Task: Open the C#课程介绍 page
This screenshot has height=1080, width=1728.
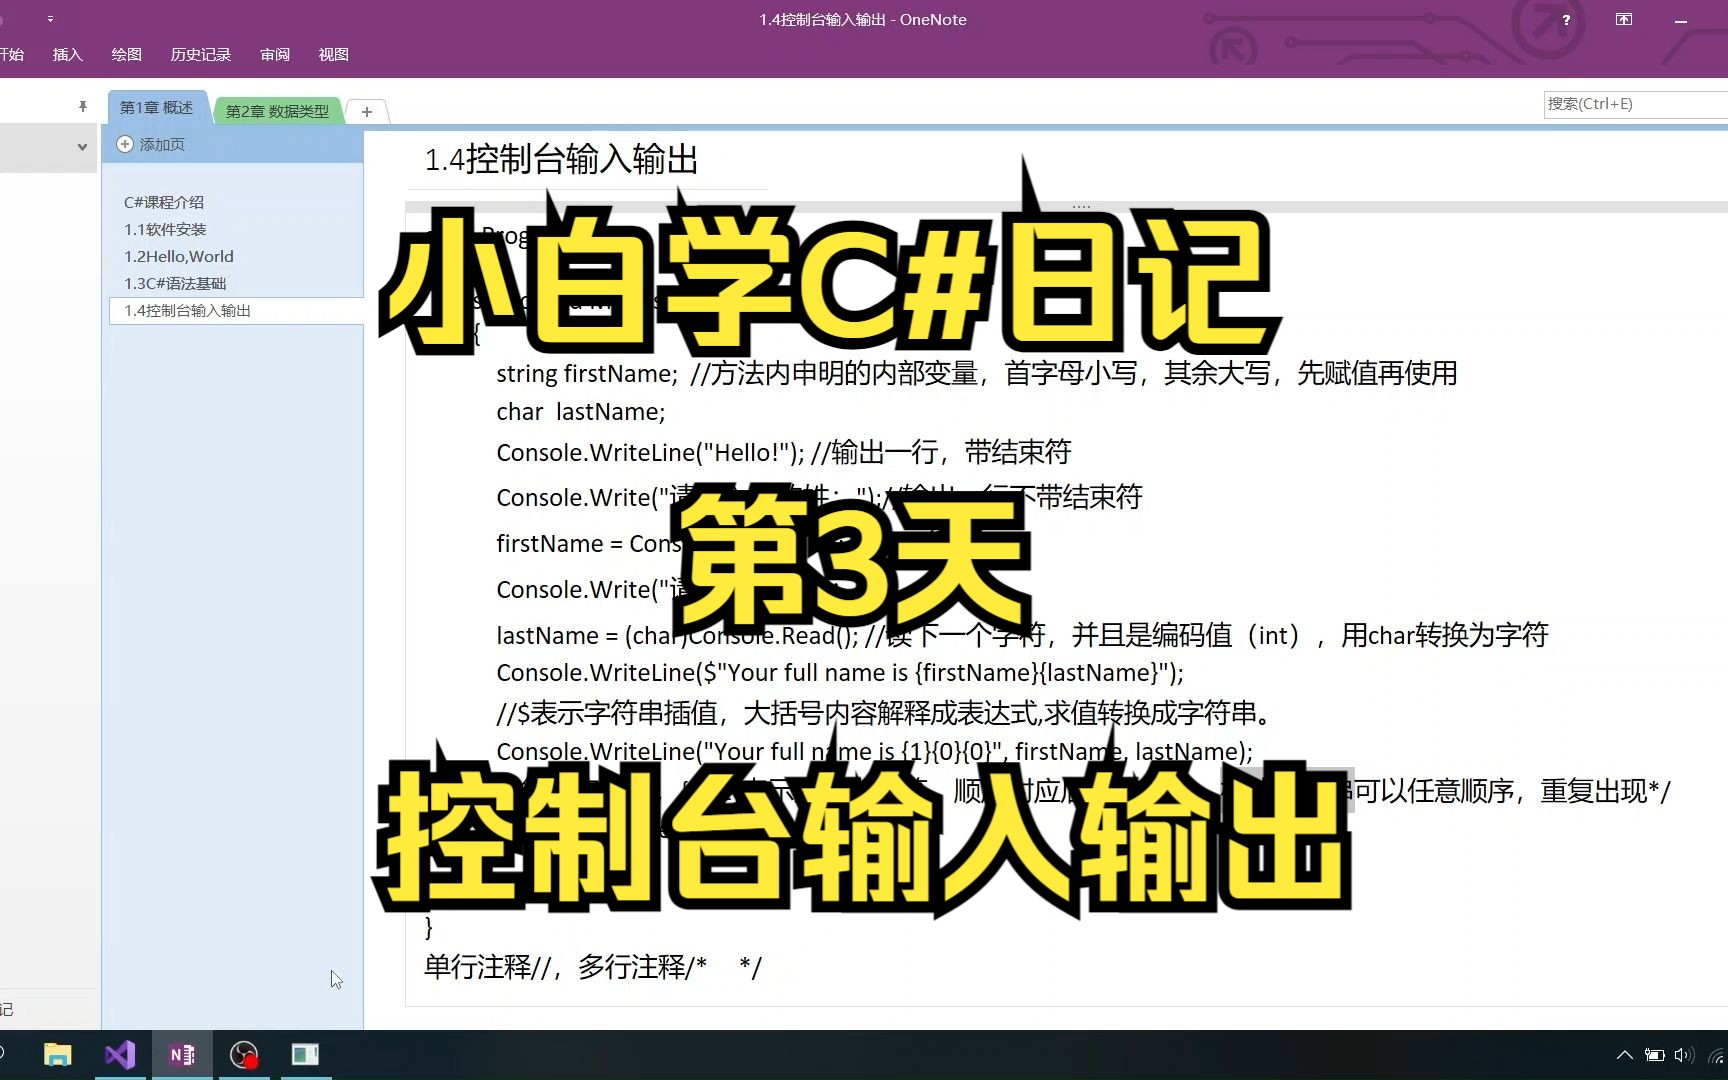Action: pos(164,202)
